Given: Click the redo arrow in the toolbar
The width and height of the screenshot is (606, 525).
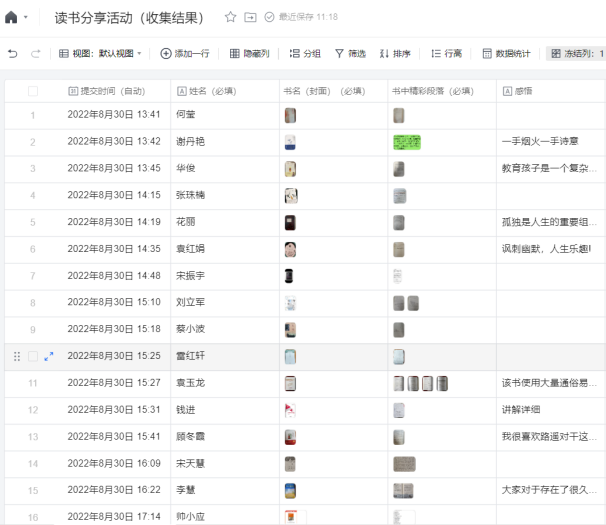Looking at the screenshot, I should pos(36,53).
